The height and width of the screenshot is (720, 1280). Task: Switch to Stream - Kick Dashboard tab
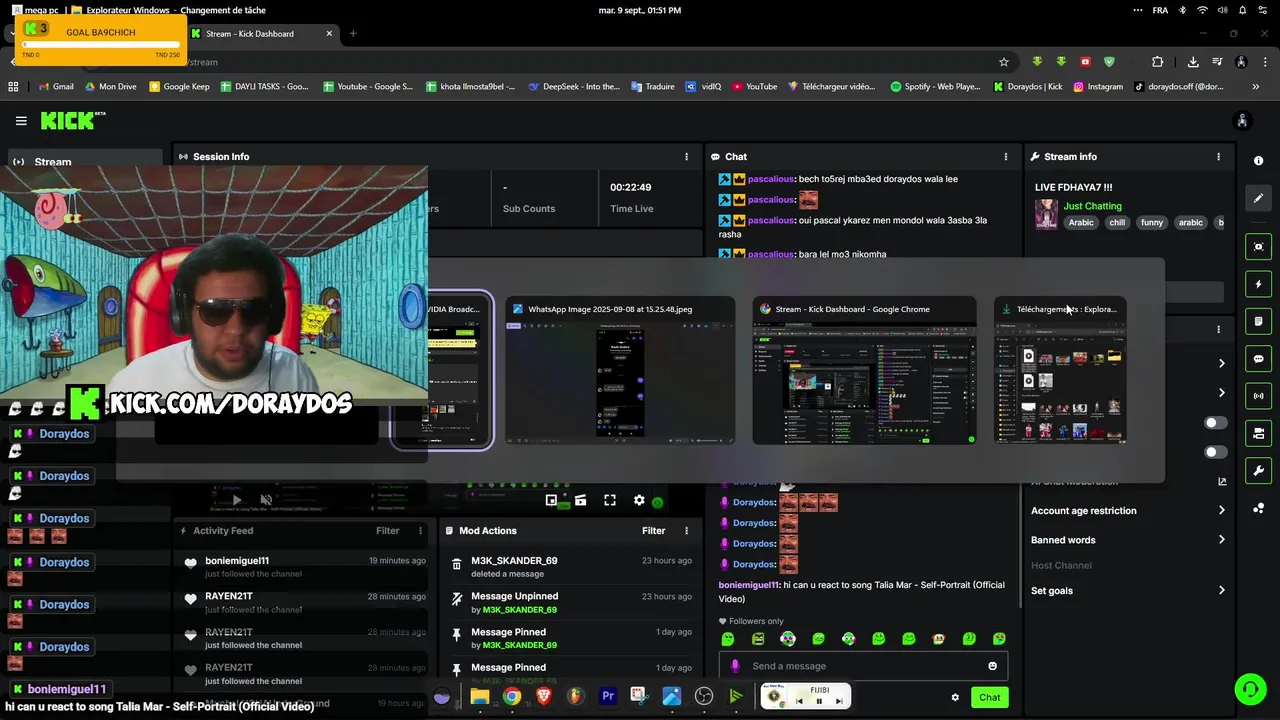[262, 34]
